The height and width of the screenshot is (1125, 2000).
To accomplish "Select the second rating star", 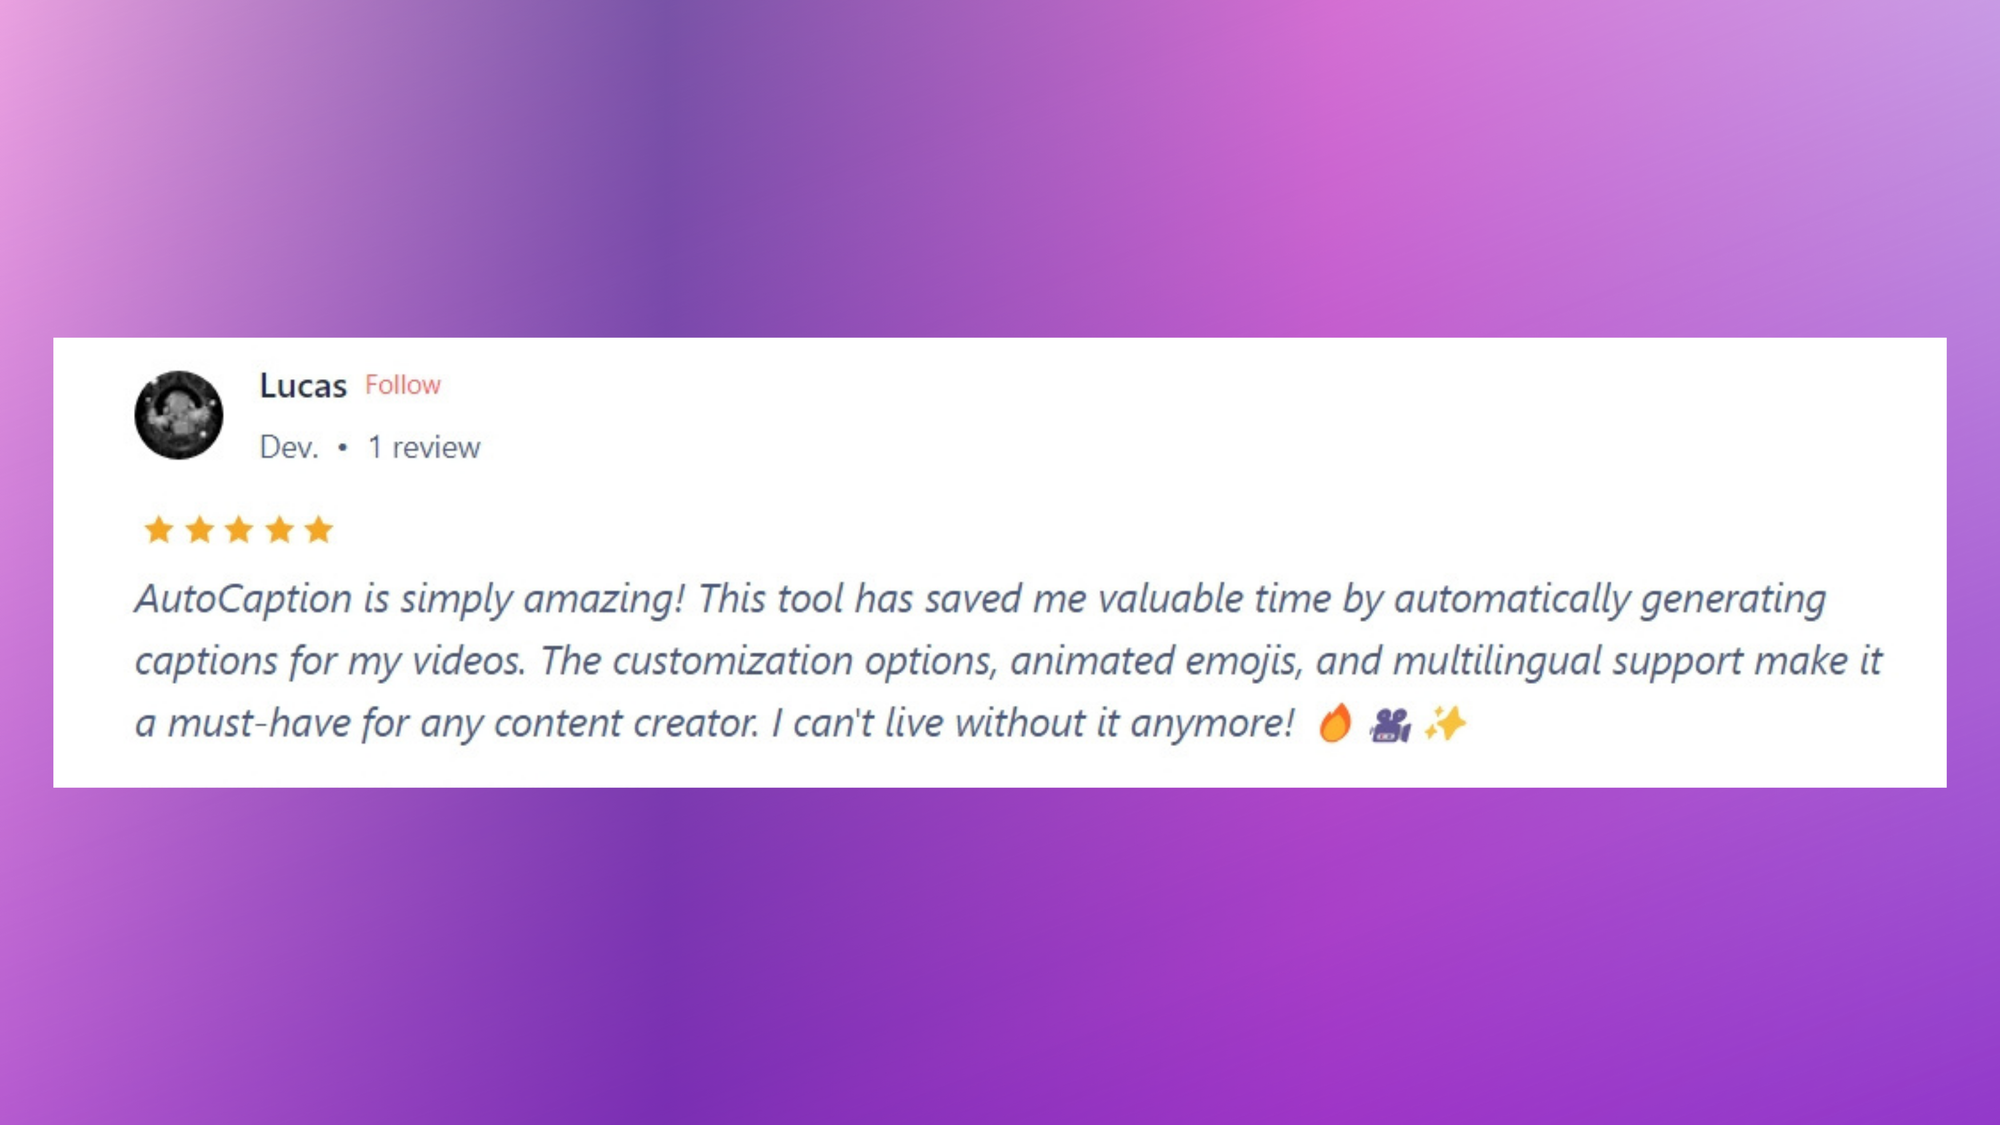I will coord(199,529).
